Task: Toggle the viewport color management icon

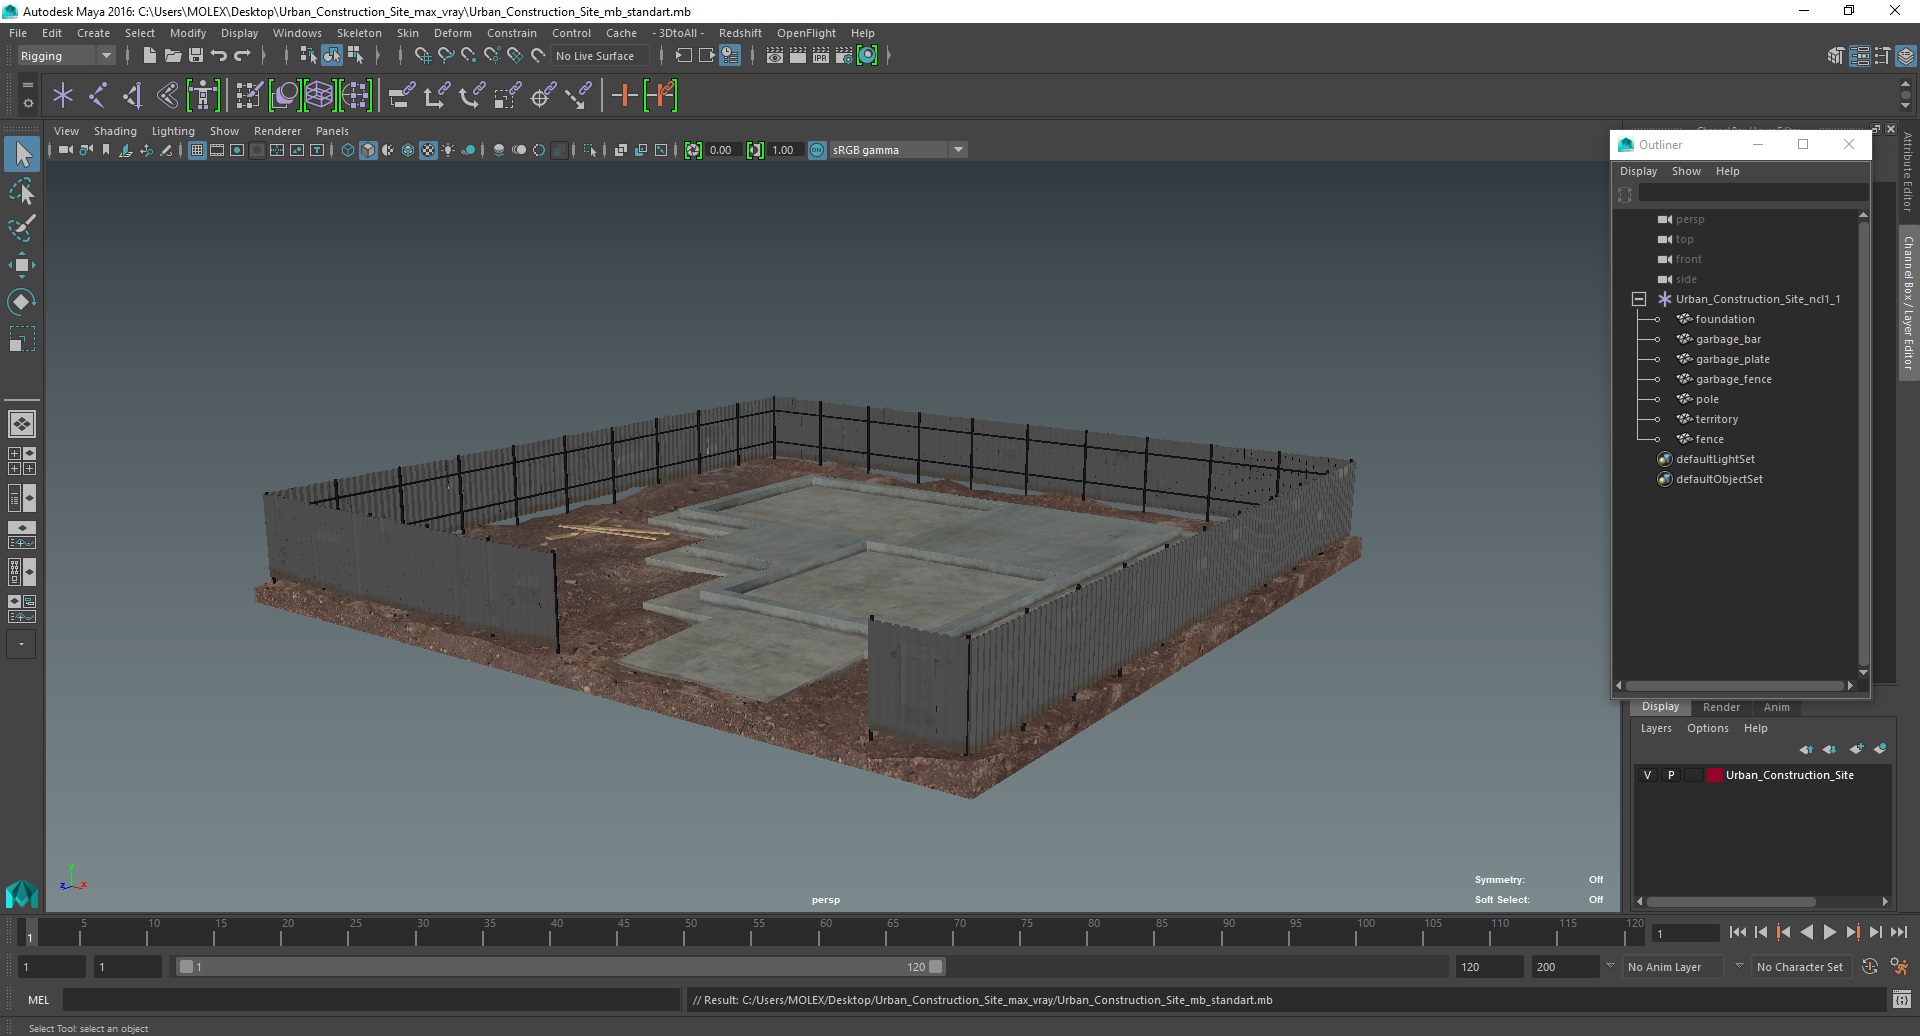Action: [817, 150]
